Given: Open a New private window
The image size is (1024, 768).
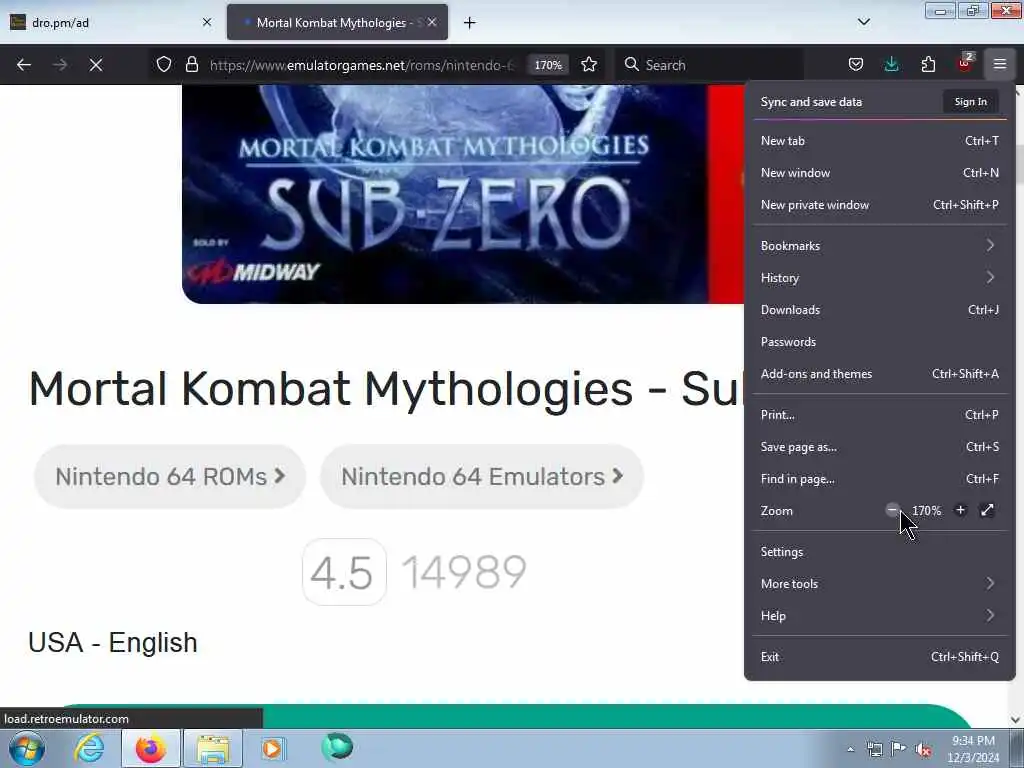Looking at the screenshot, I should (x=880, y=204).
